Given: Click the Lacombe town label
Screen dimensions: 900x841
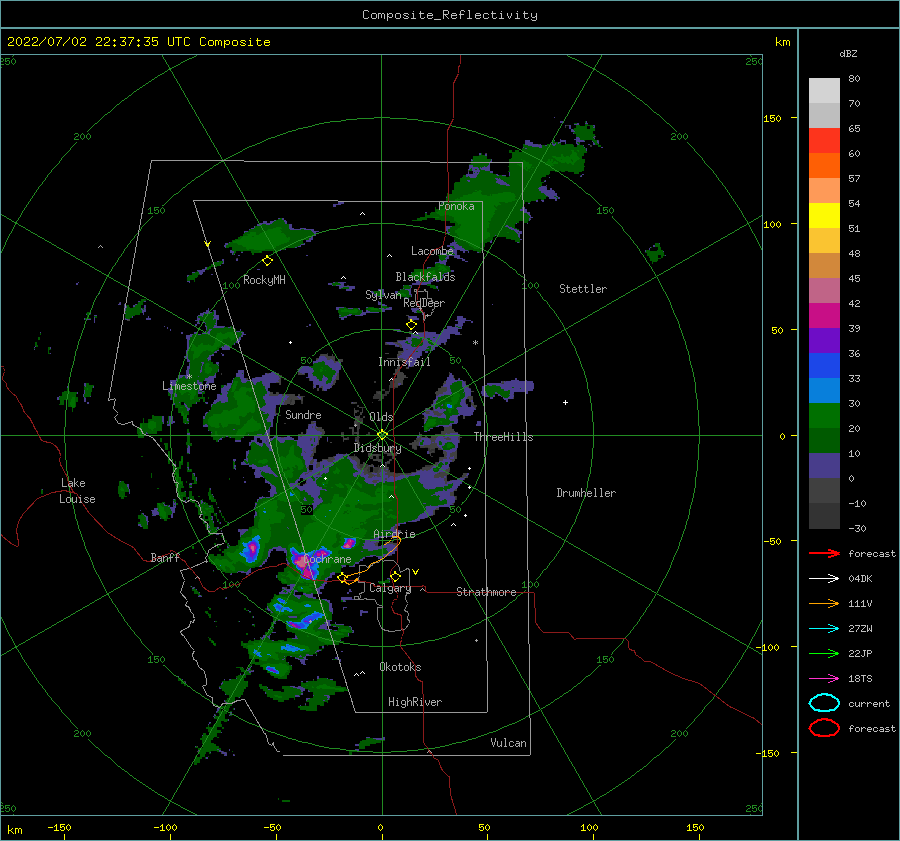Looking at the screenshot, I should point(432,251).
